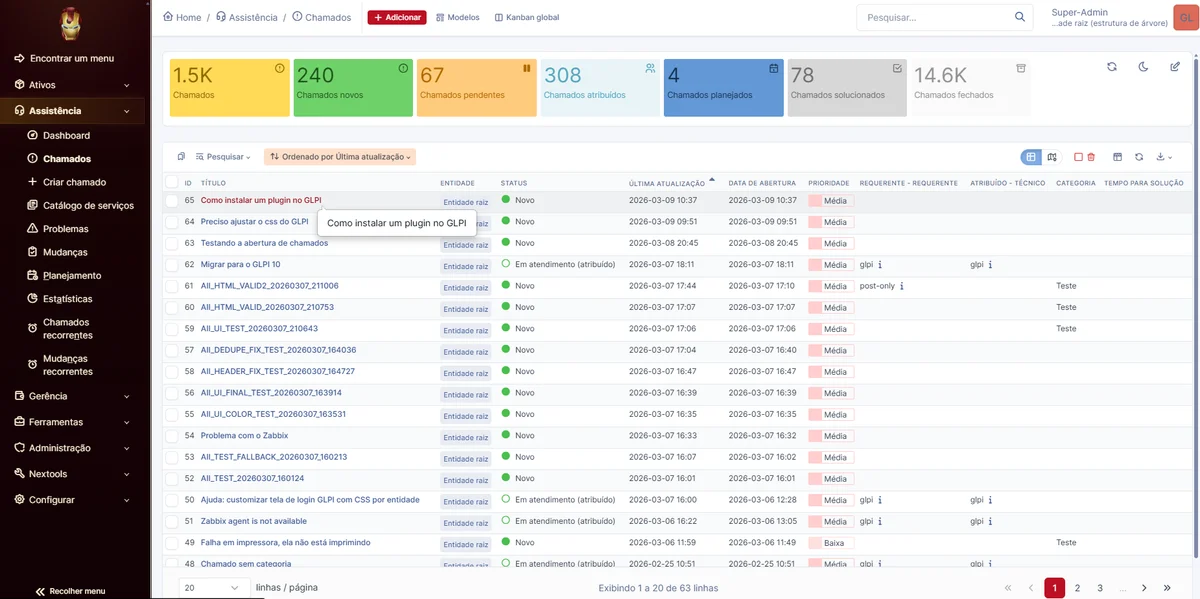
Task: Click the red Adicionar button
Action: [397, 17]
